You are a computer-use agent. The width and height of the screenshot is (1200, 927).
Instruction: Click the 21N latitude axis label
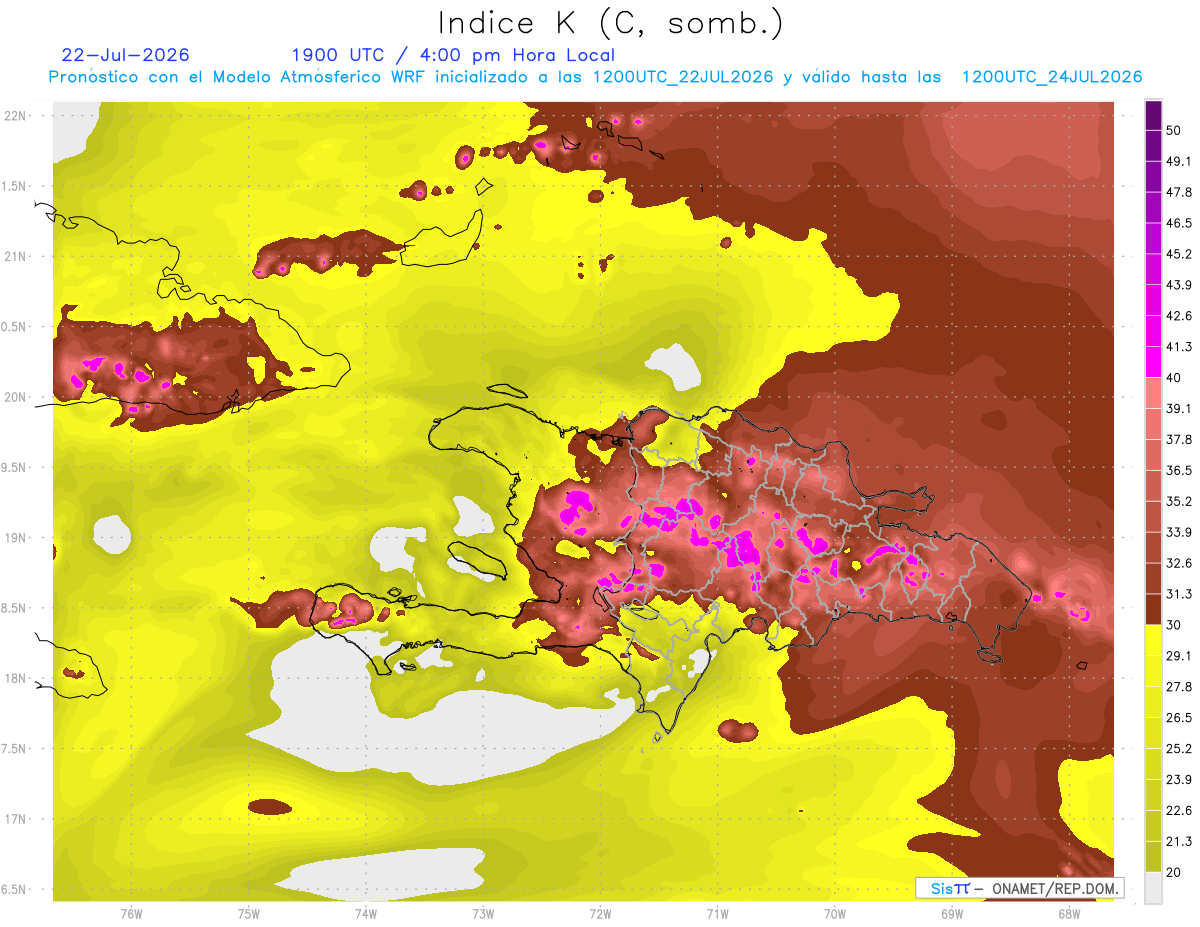coord(15,256)
